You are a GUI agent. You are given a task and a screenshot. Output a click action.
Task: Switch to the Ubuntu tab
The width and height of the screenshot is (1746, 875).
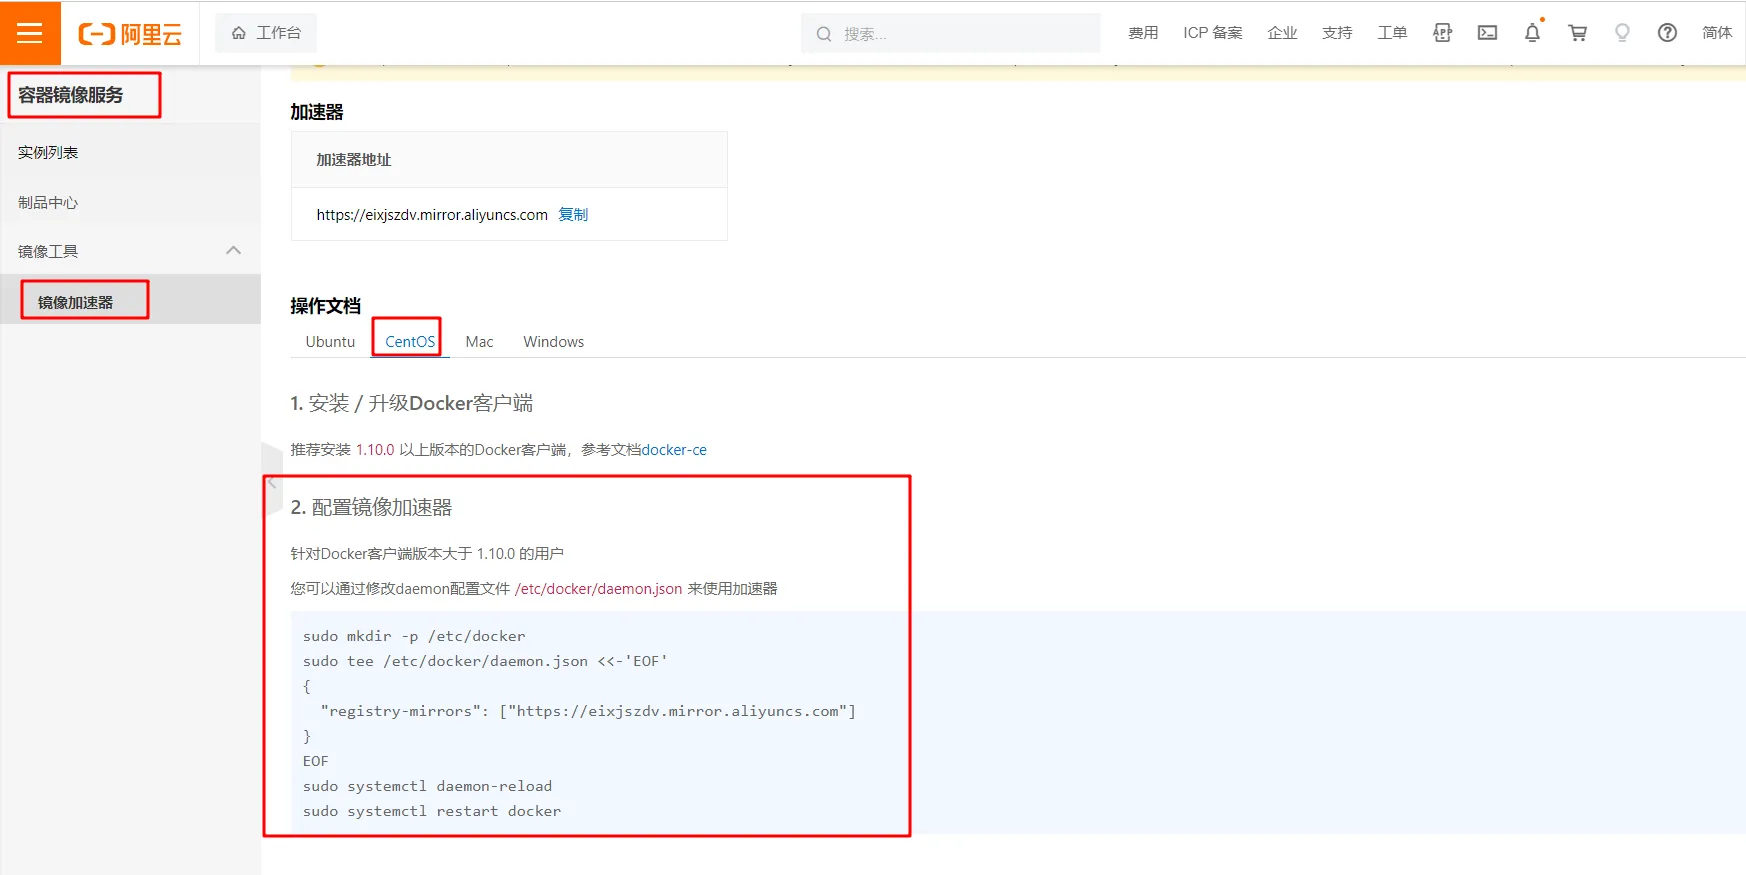[330, 341]
